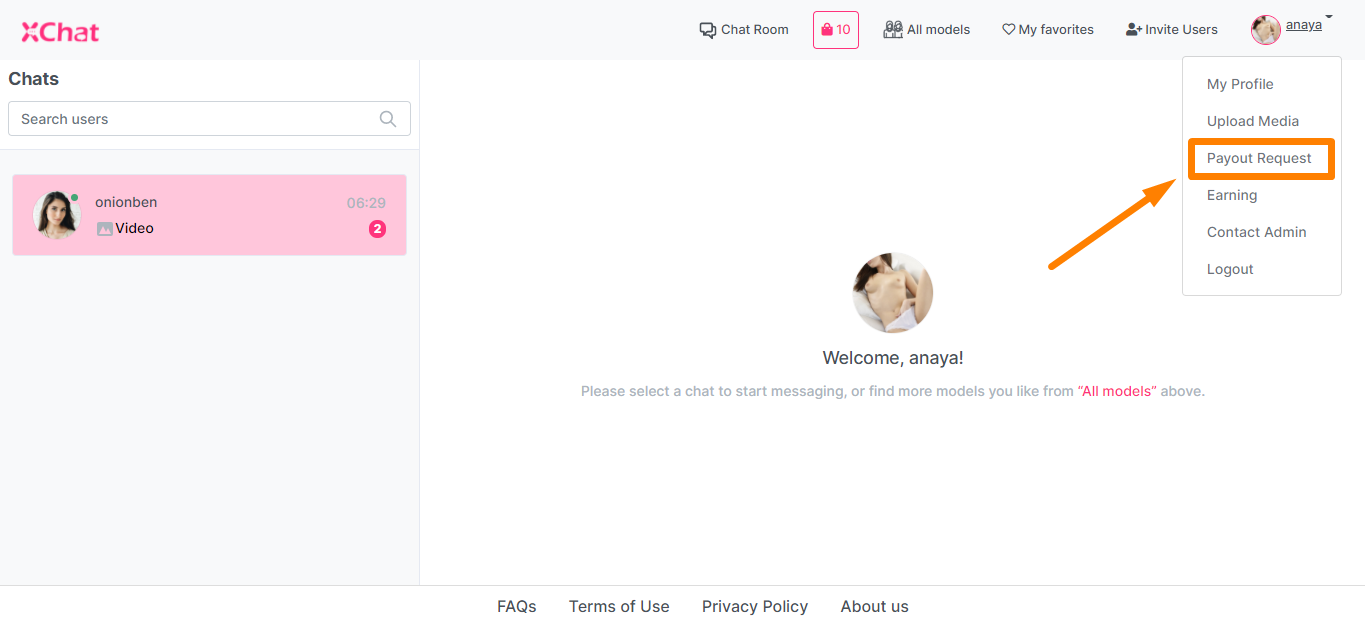Open onionben's avatar thumbnail in chats

(x=57, y=215)
